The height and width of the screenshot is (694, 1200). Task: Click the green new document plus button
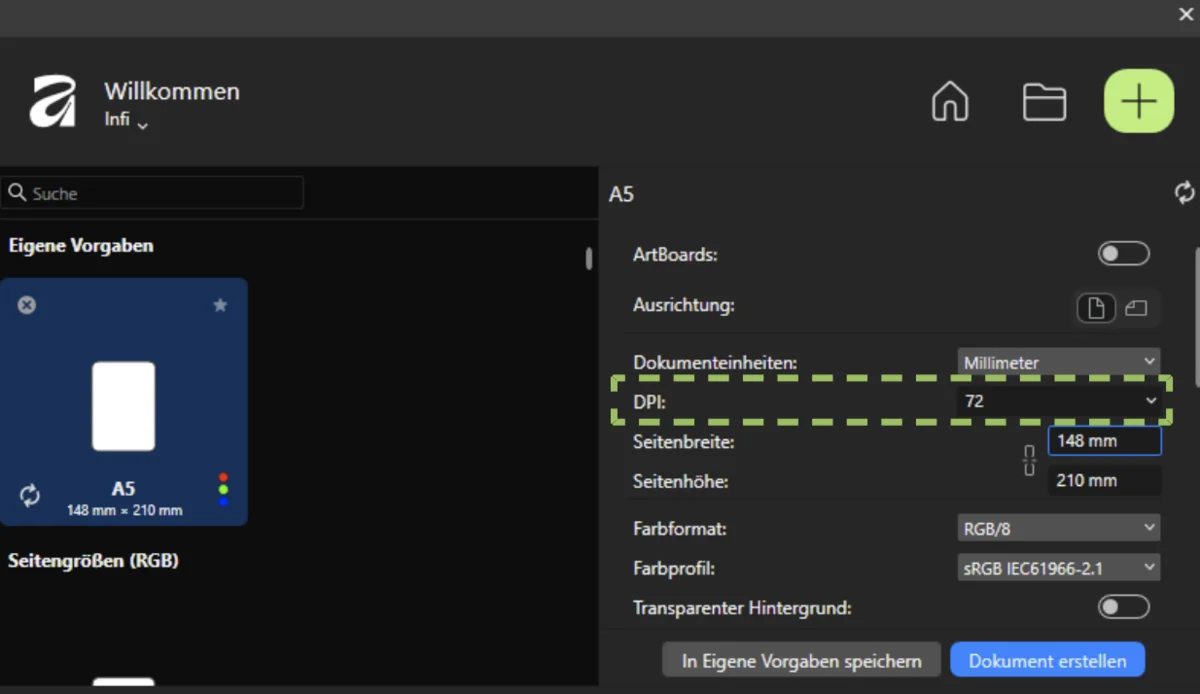click(1139, 101)
